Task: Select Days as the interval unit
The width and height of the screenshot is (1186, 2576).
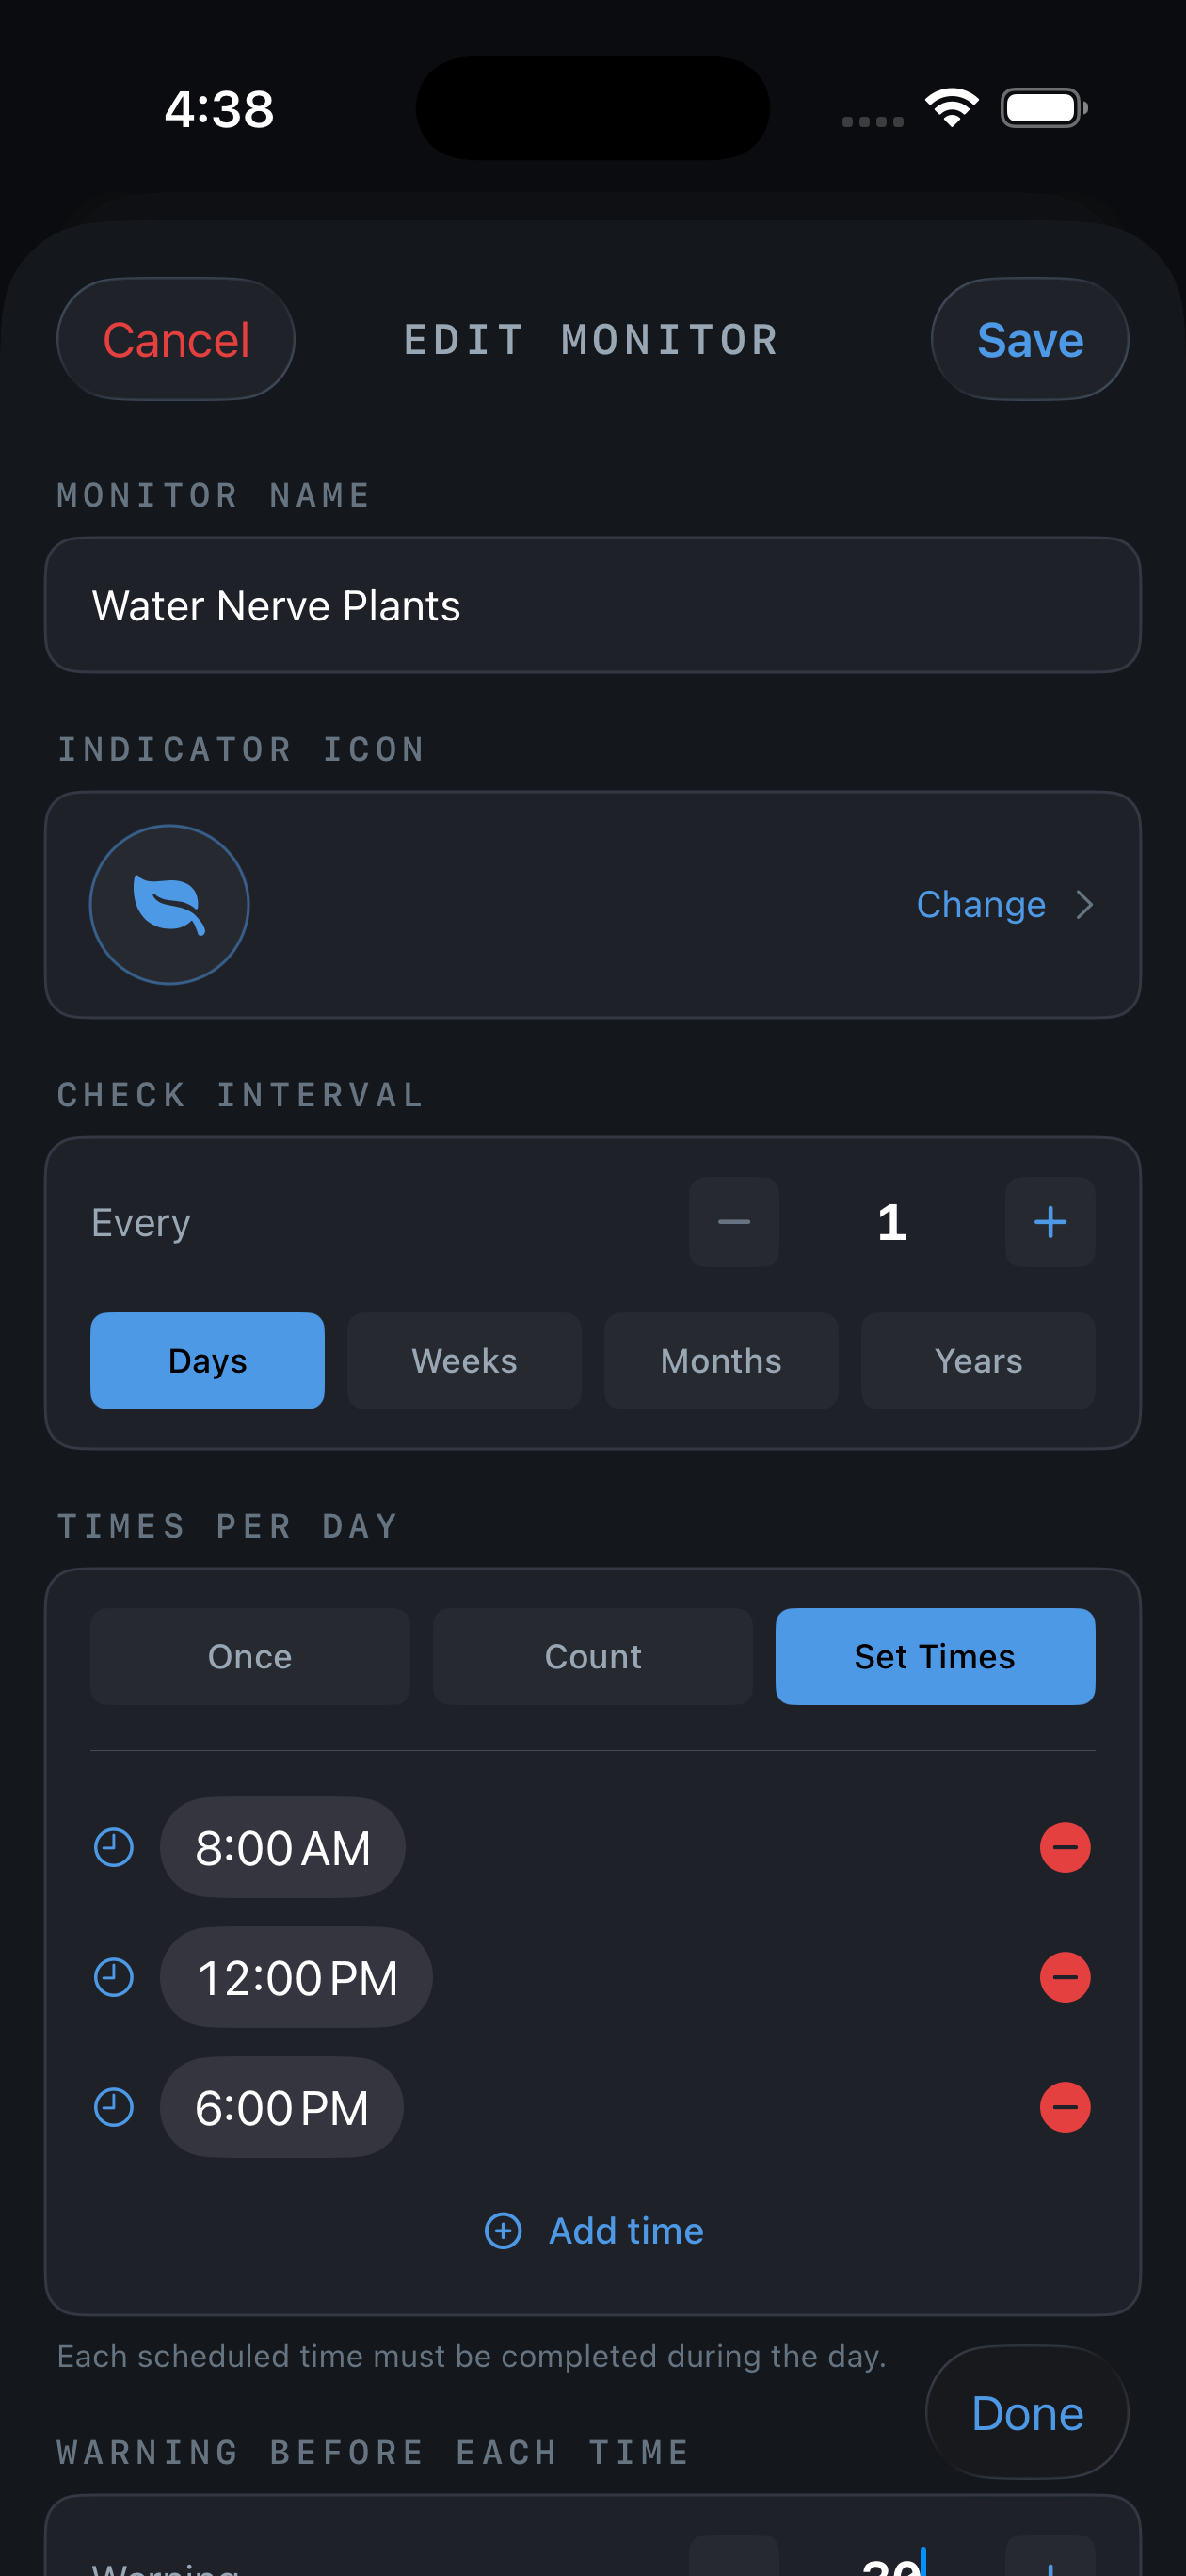Action: pyautogui.click(x=207, y=1360)
